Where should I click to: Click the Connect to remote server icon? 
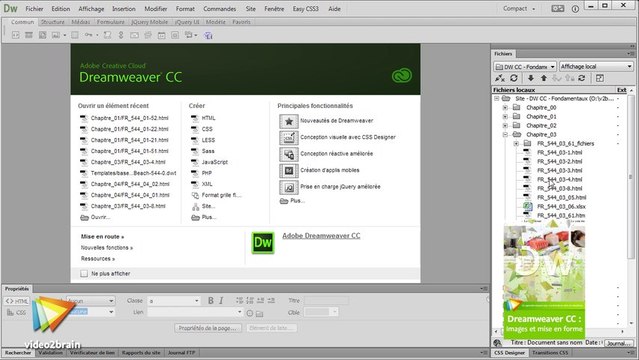click(500, 78)
